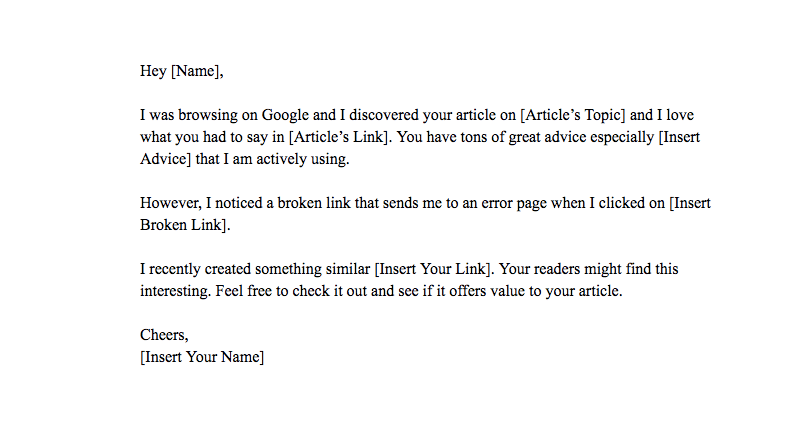
Task: Click the word Hey in the greeting
Action: [153, 71]
